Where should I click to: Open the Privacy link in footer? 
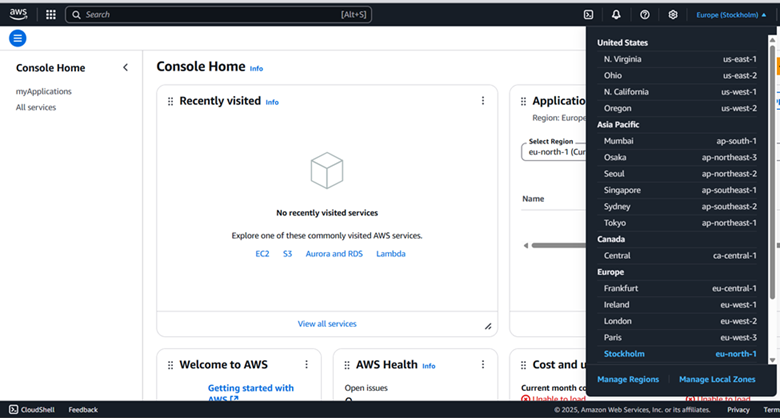tap(738, 410)
